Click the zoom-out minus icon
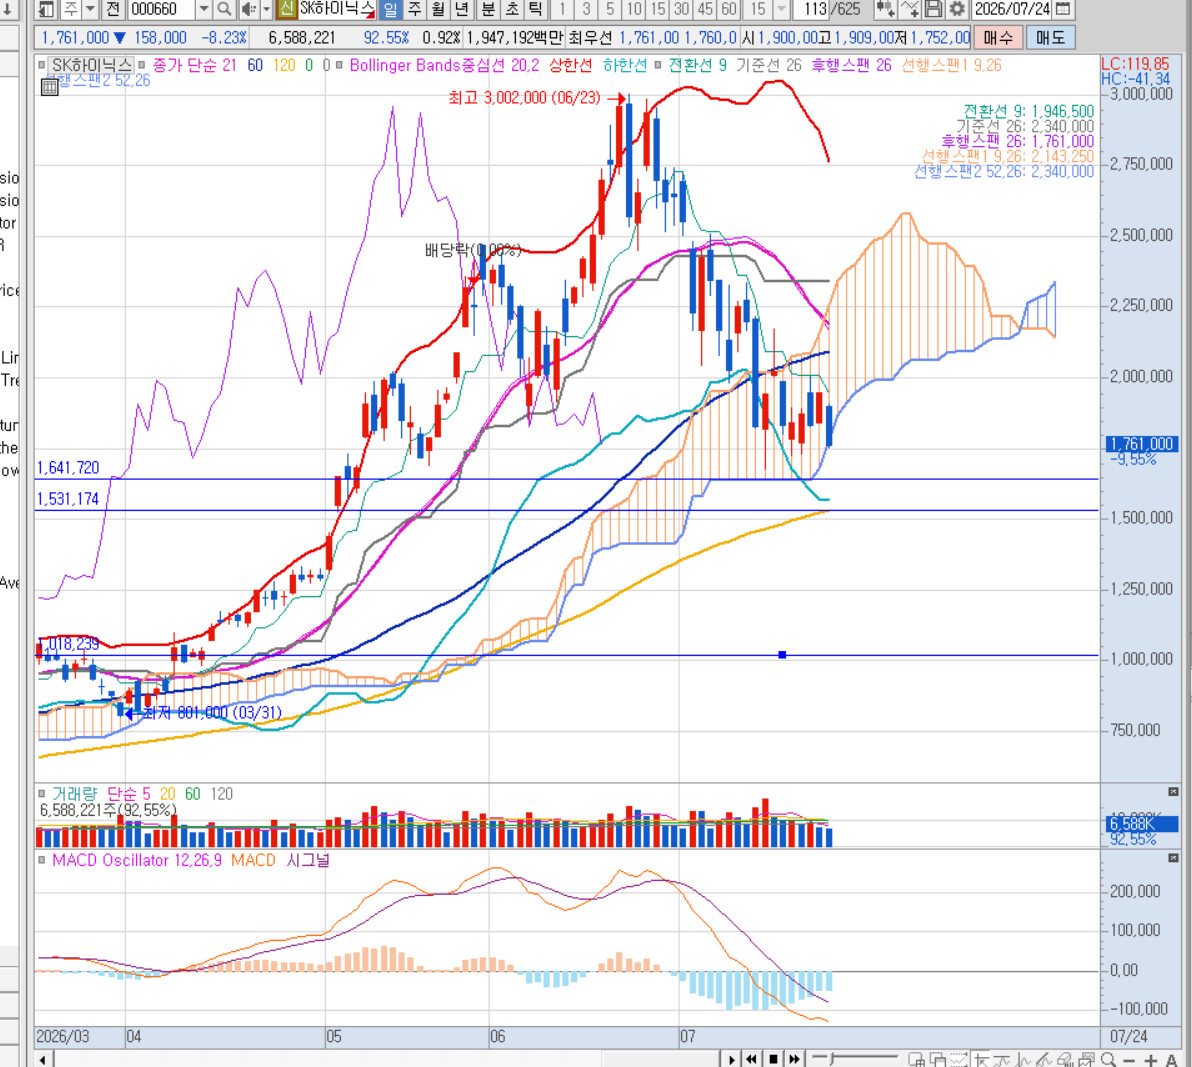Image resolution: width=1192 pixels, height=1067 pixels. [1130, 1060]
